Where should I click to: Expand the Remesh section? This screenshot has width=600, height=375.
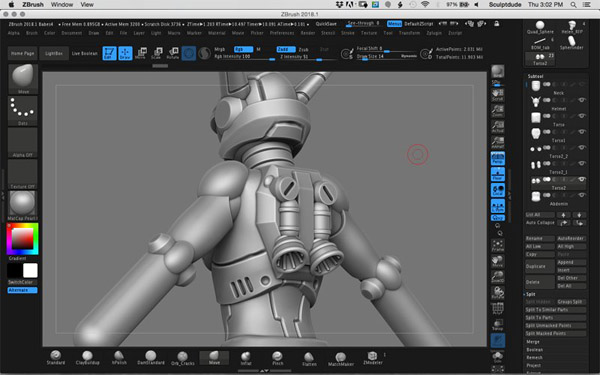coord(534,357)
